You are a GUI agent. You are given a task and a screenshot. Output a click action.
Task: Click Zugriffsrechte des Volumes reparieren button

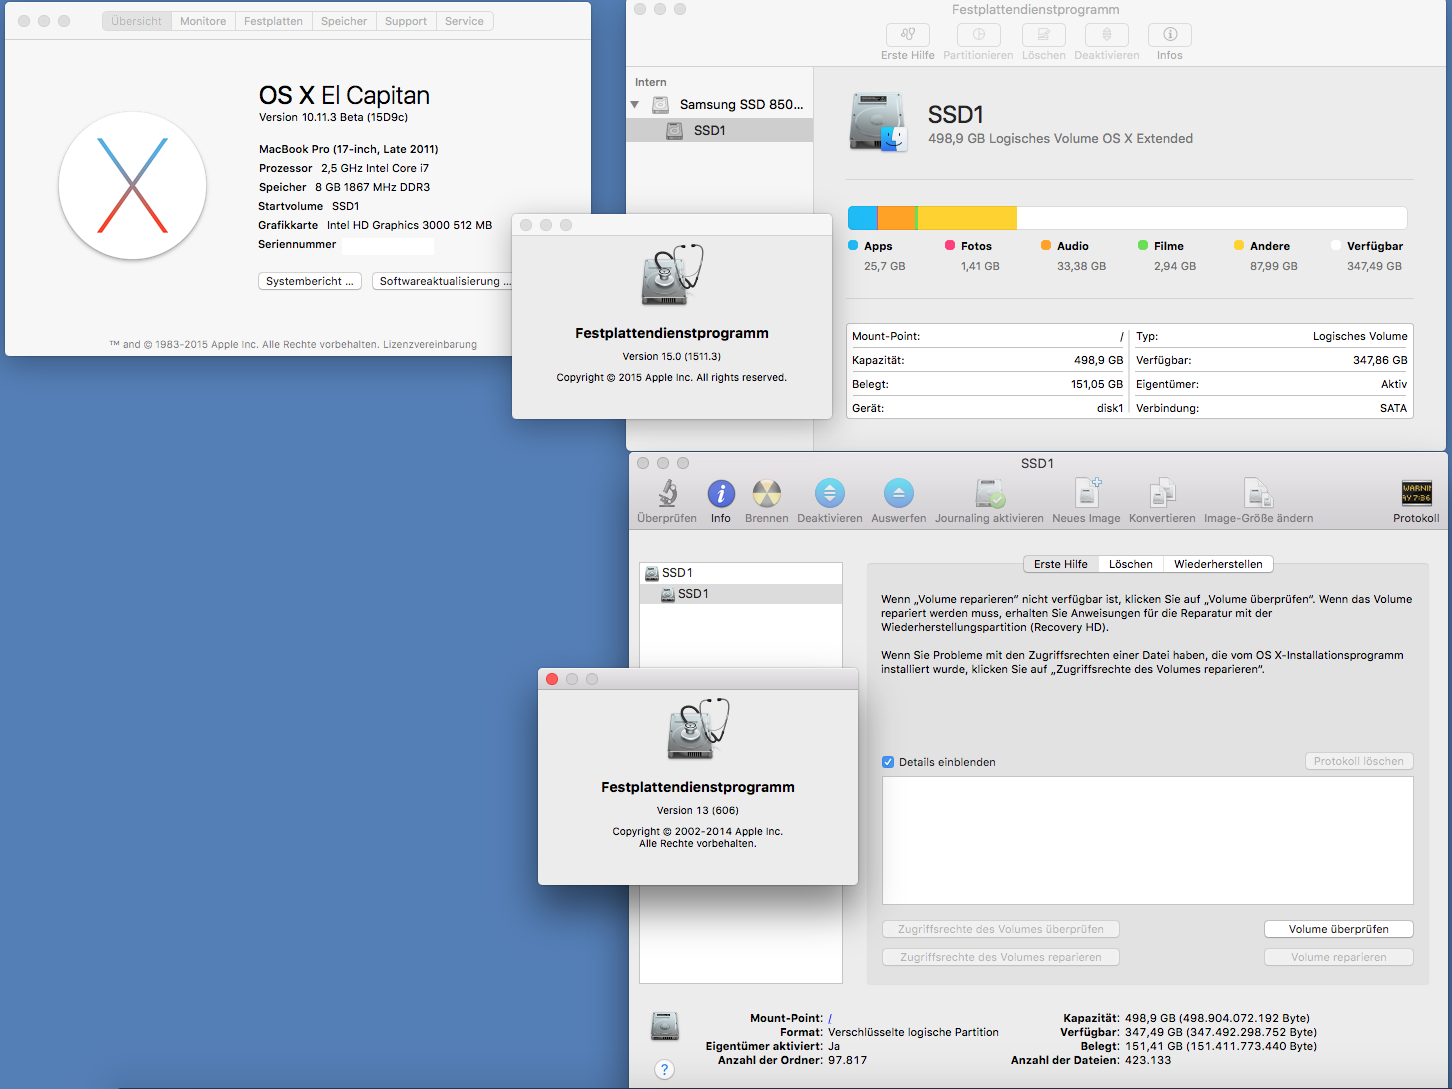click(1001, 957)
